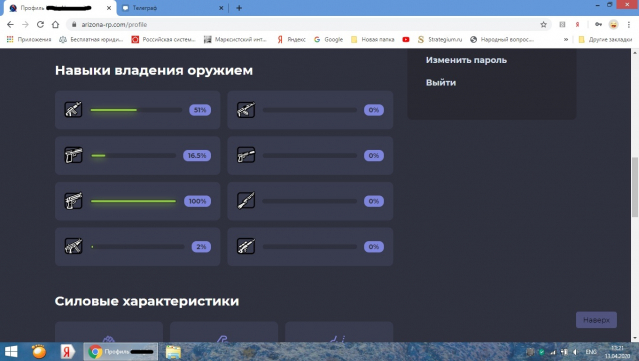Image resolution: width=639 pixels, height=361 pixels.
Task: Click the assault rifle icon with 51% skill
Action: [73, 110]
